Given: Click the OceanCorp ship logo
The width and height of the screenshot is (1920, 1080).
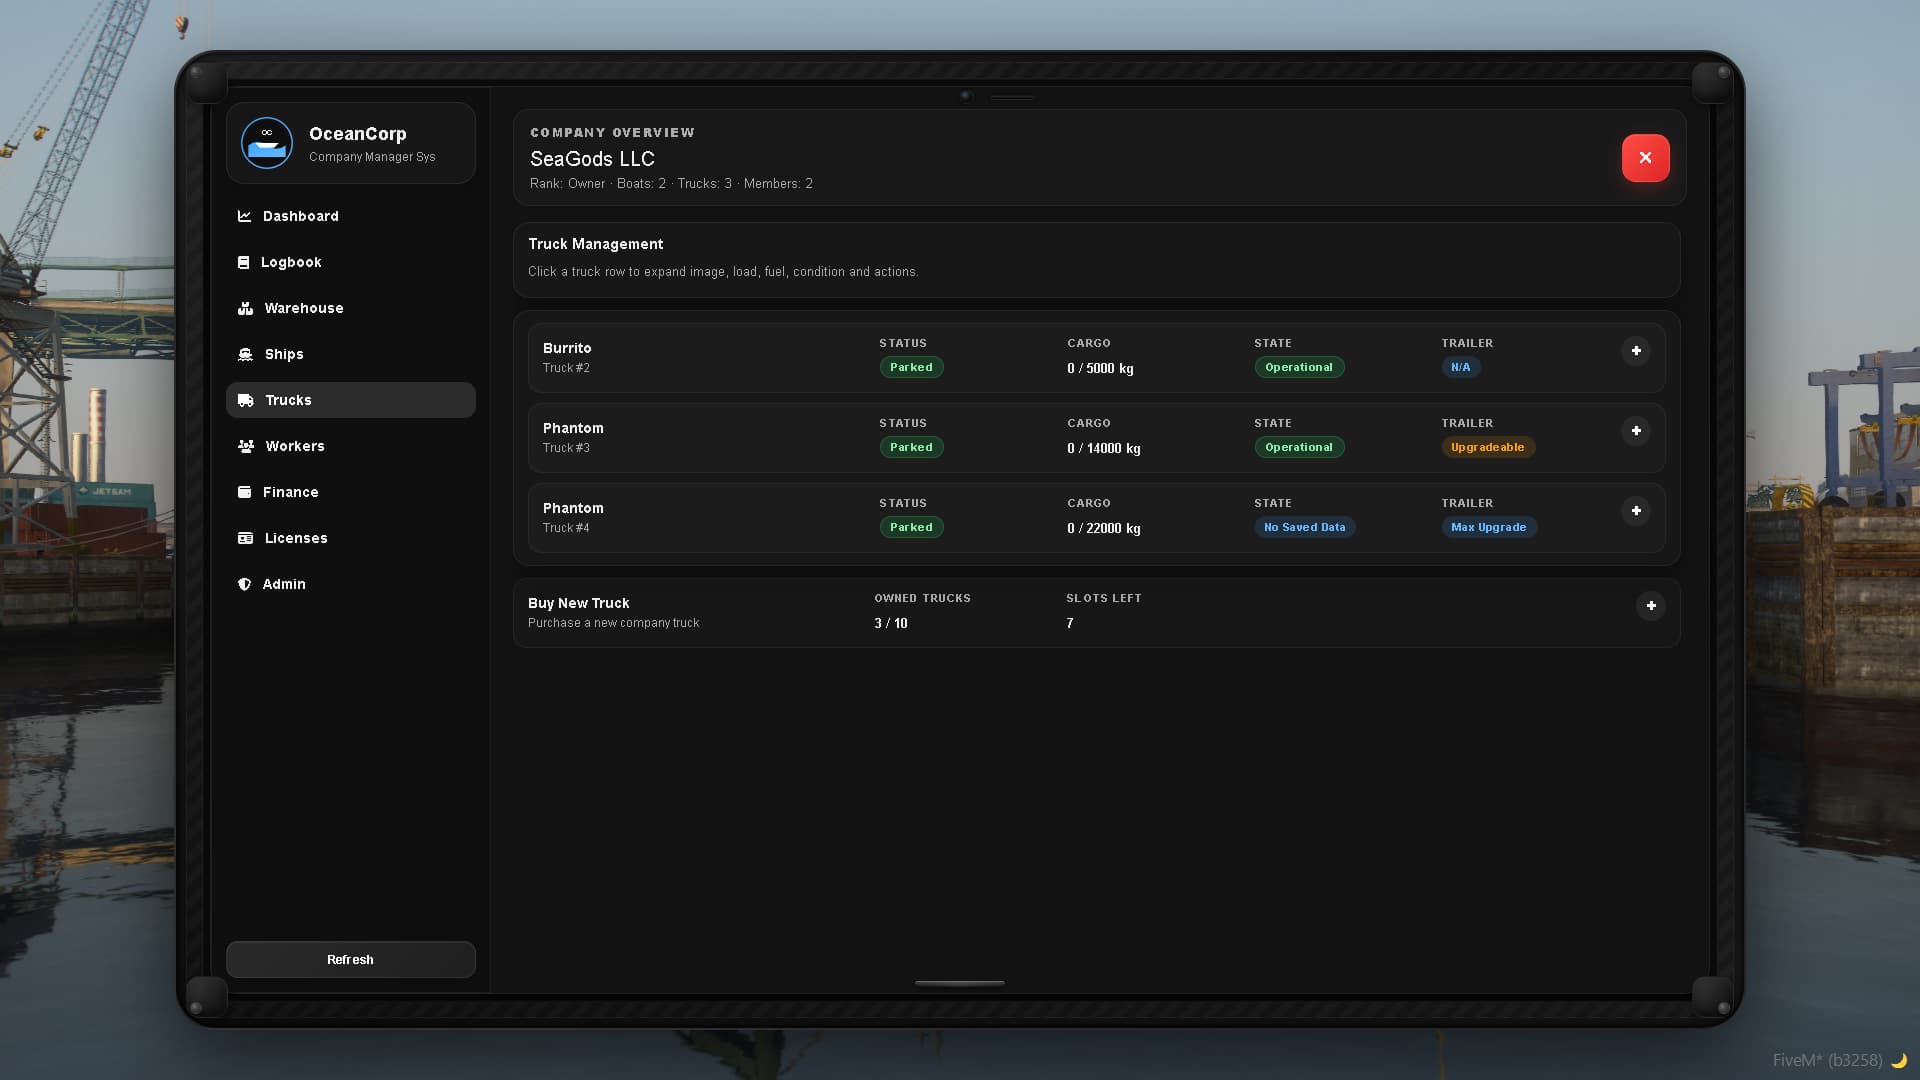Looking at the screenshot, I should [267, 143].
